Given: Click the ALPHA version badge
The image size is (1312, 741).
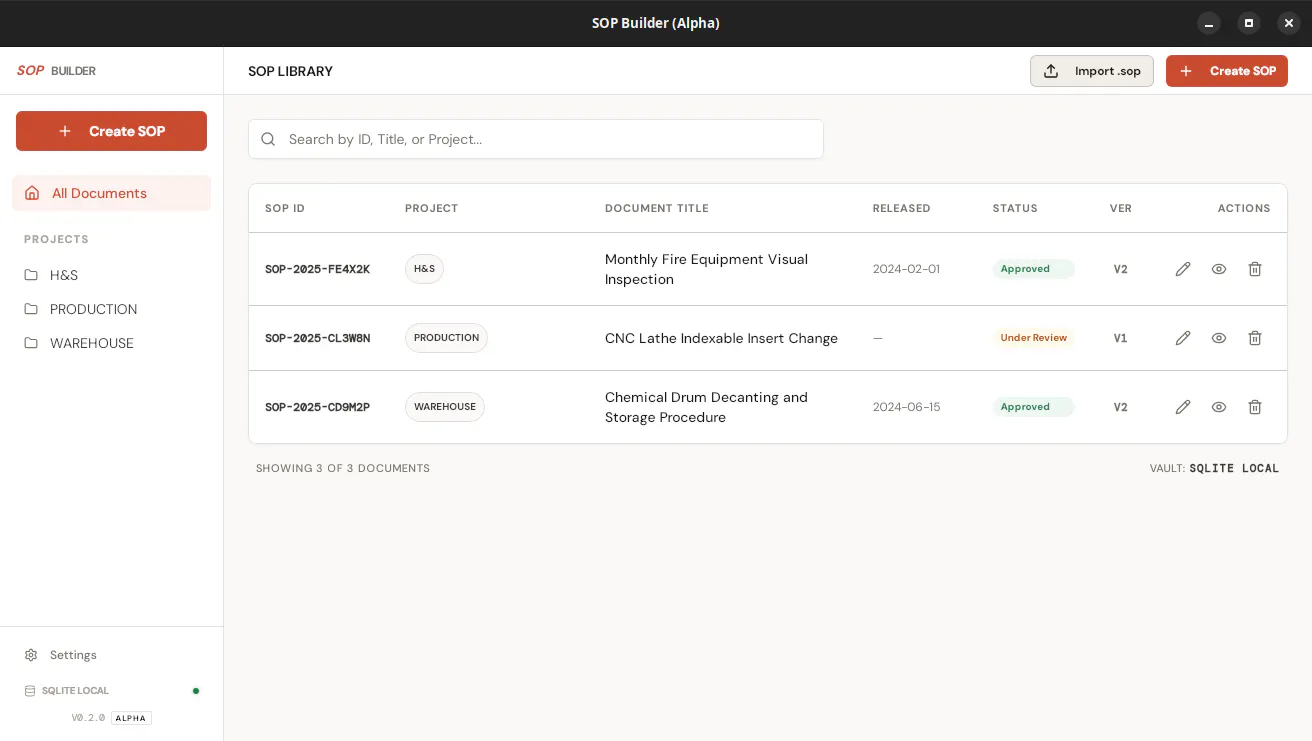Looking at the screenshot, I should pyautogui.click(x=131, y=718).
